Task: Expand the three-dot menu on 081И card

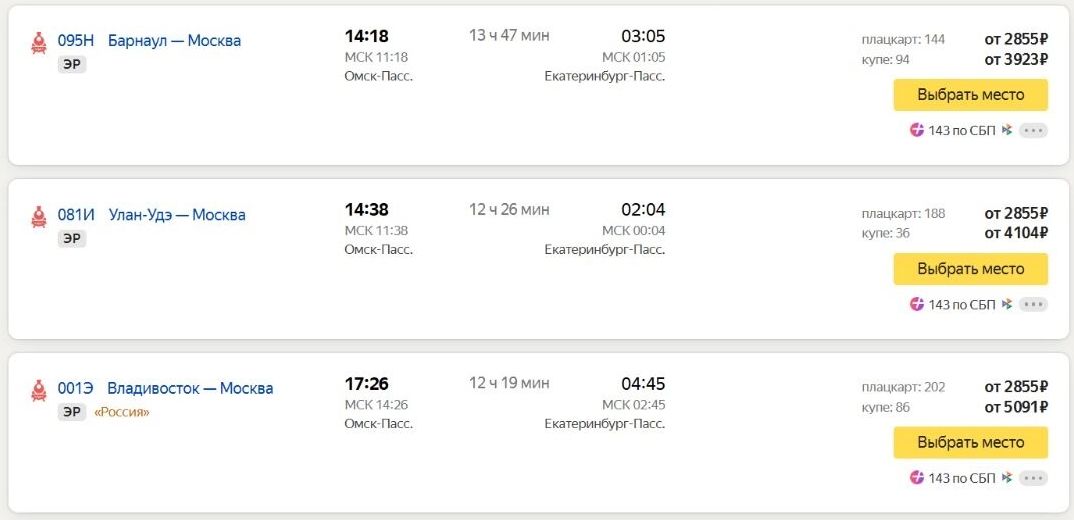Action: coord(1033,304)
